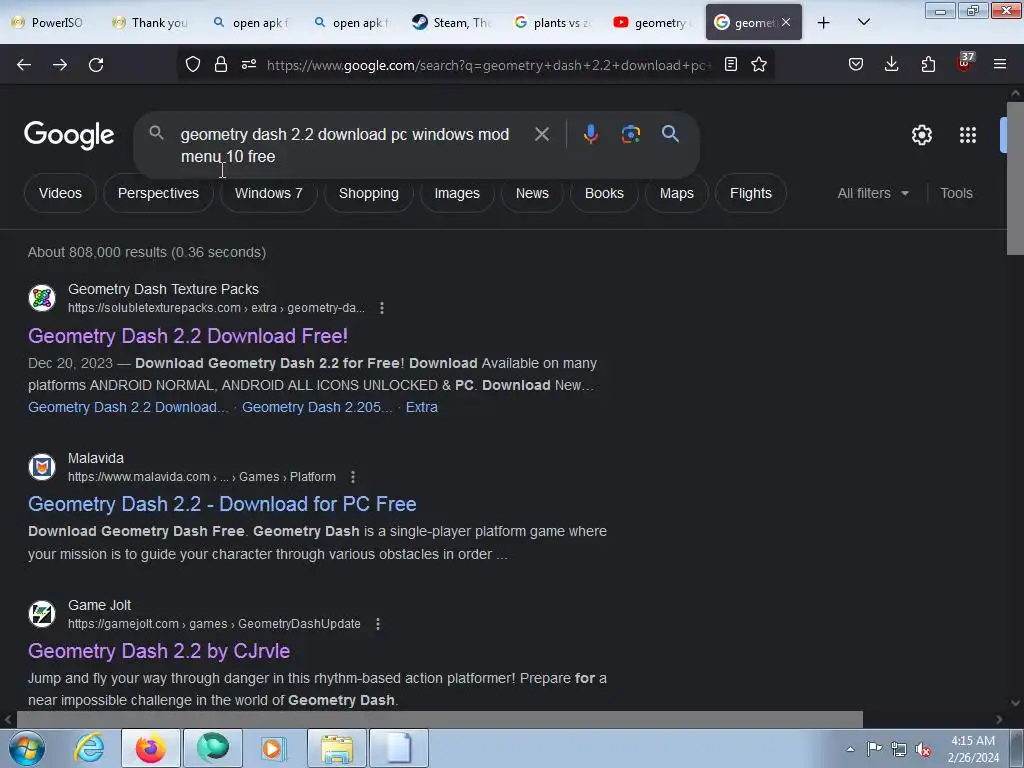Open media player taskbar icon
The height and width of the screenshot is (768, 1024).
click(274, 748)
